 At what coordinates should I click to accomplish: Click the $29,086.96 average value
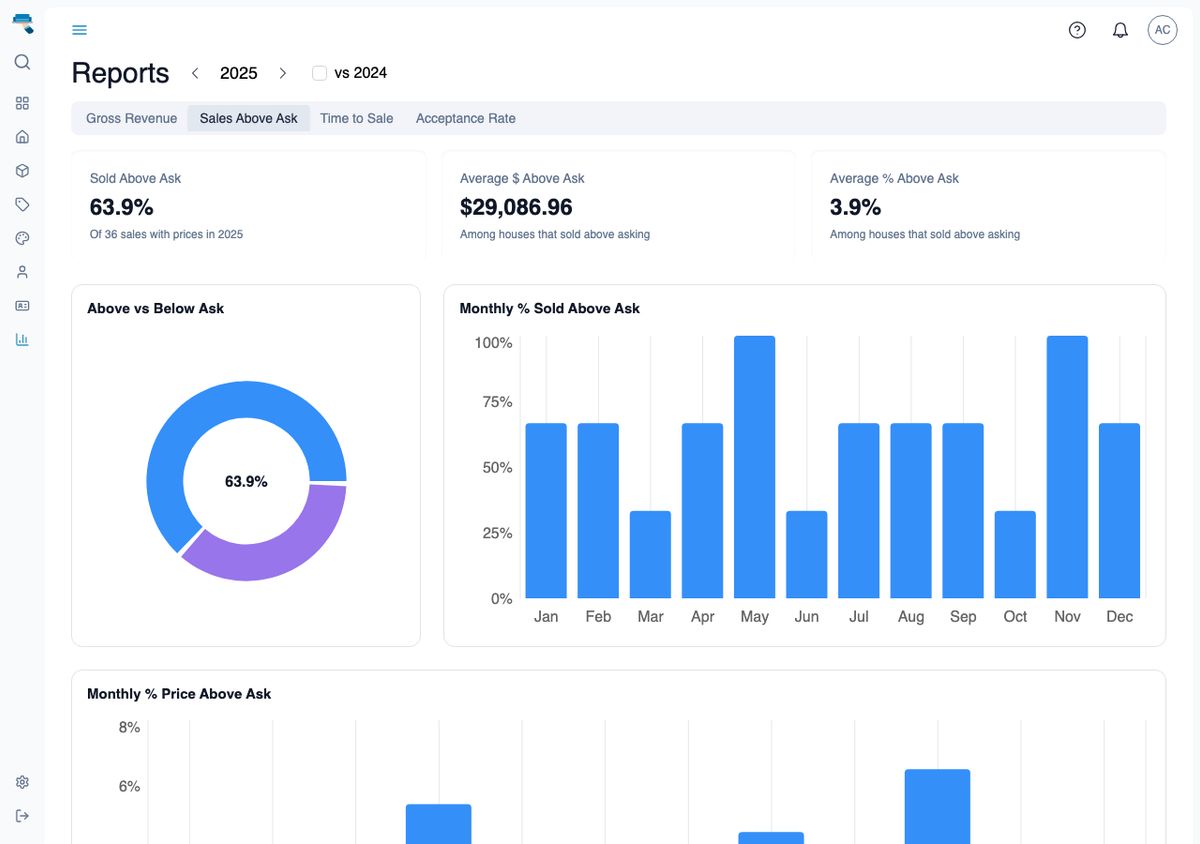click(x=516, y=207)
